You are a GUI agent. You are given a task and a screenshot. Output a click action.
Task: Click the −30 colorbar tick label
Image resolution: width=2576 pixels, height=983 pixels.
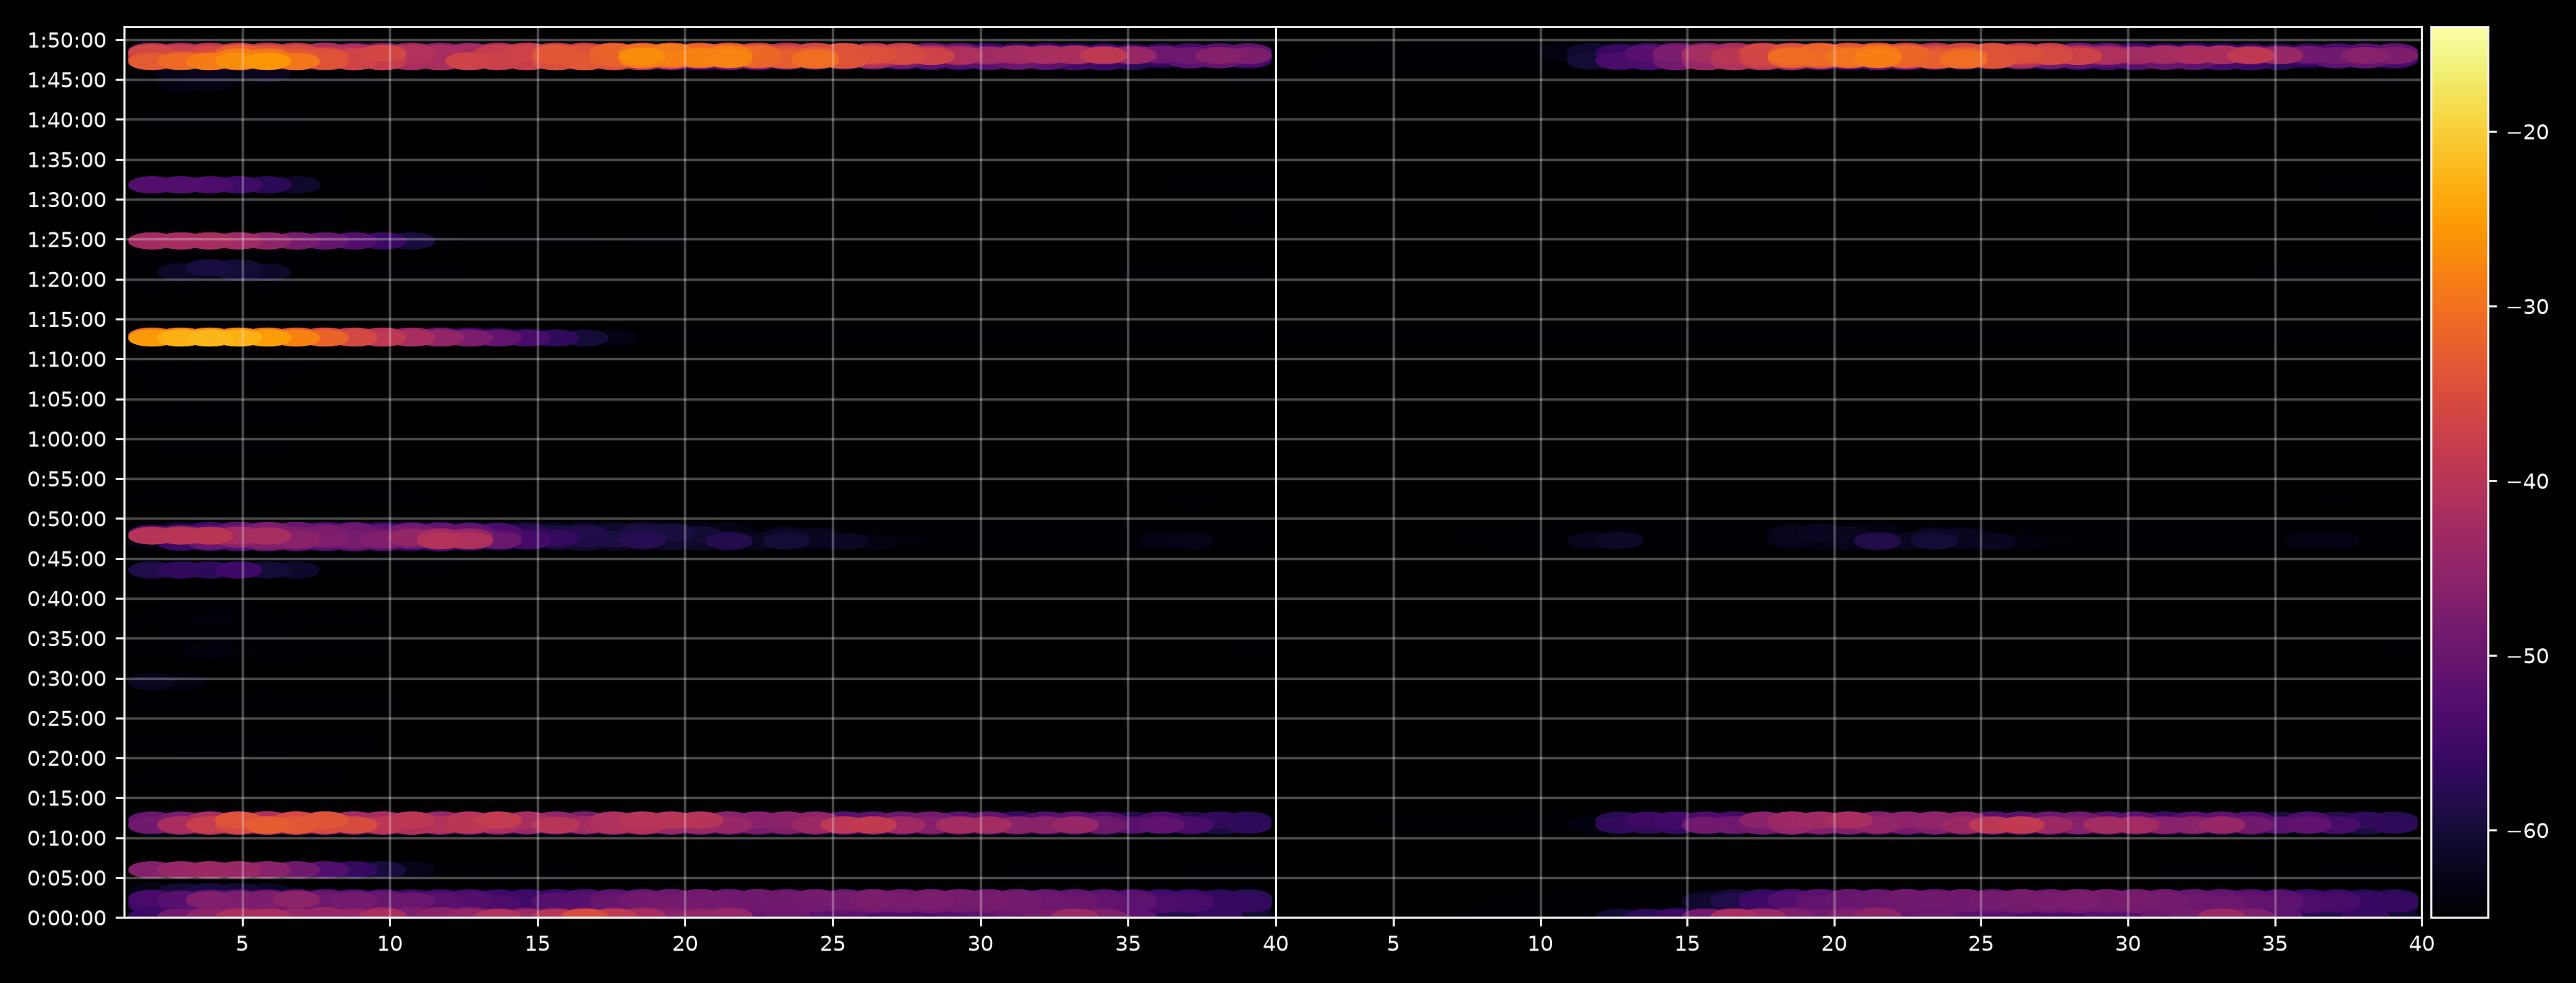click(x=2527, y=307)
